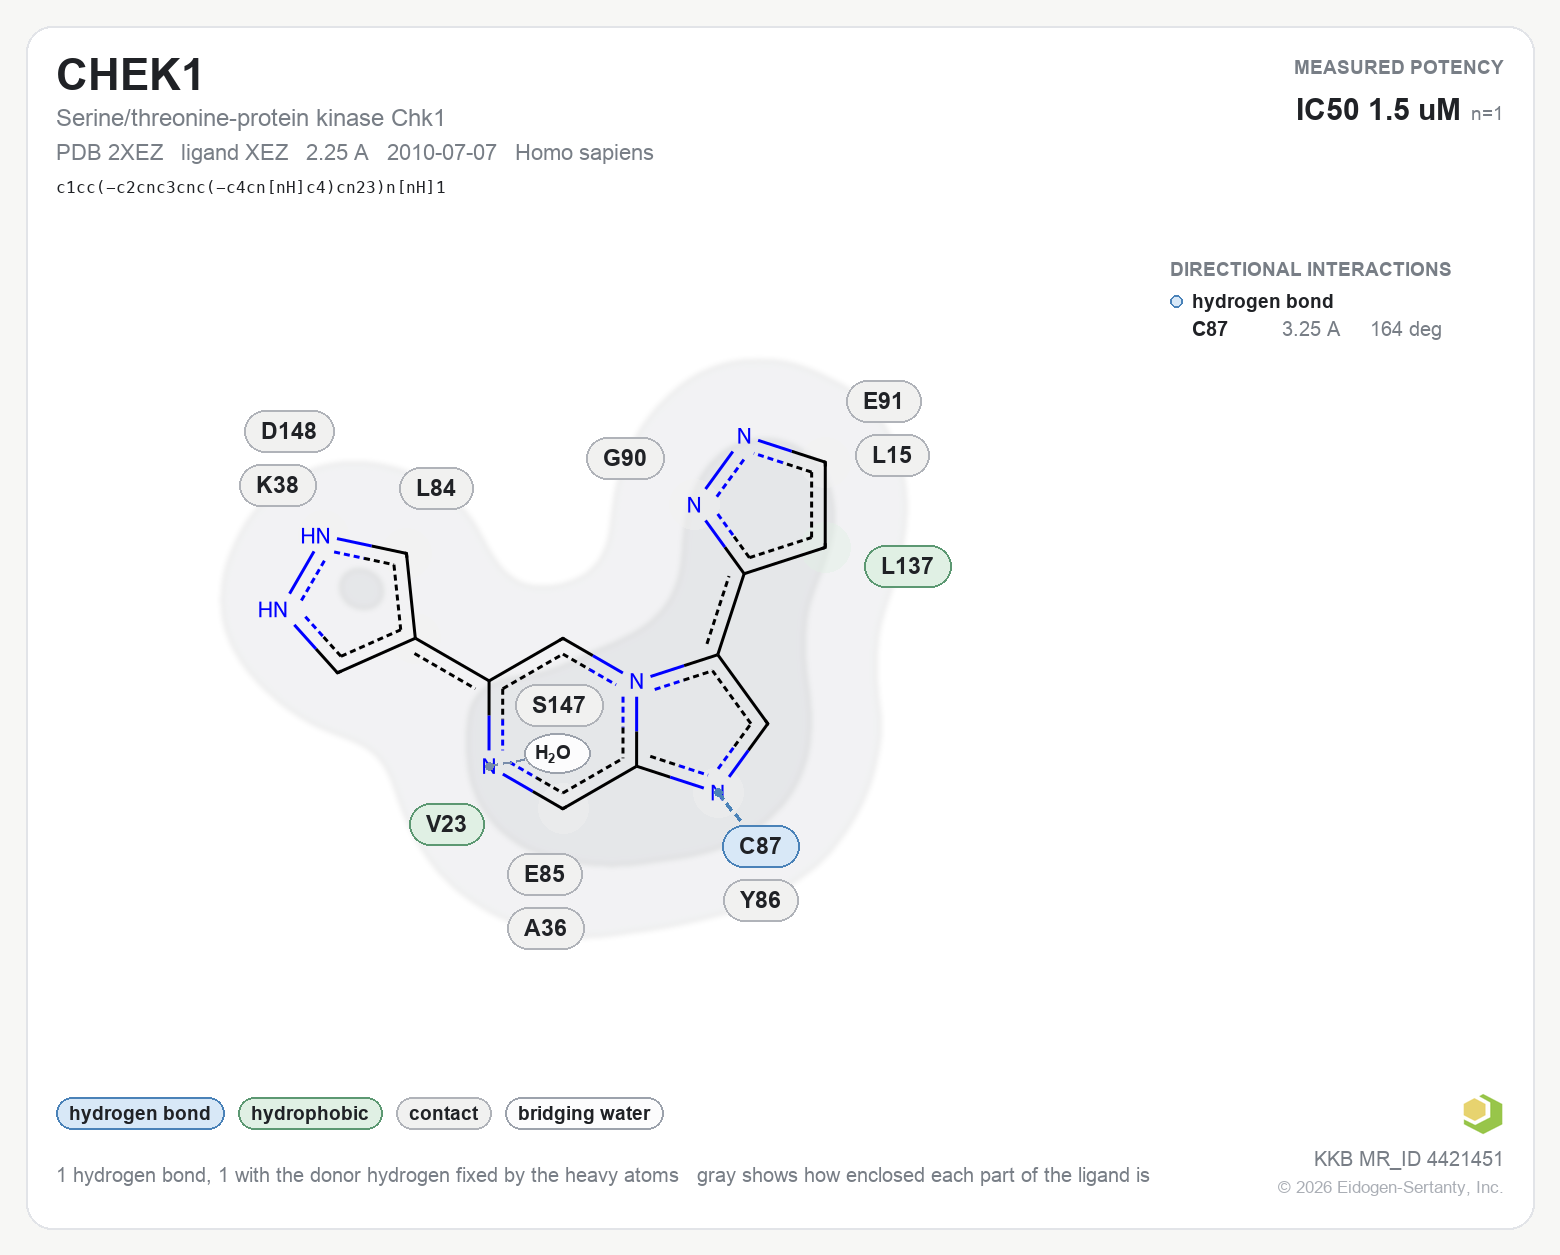The image size is (1560, 1255).
Task: Click C87 in the directional interactions list
Action: 1210,329
